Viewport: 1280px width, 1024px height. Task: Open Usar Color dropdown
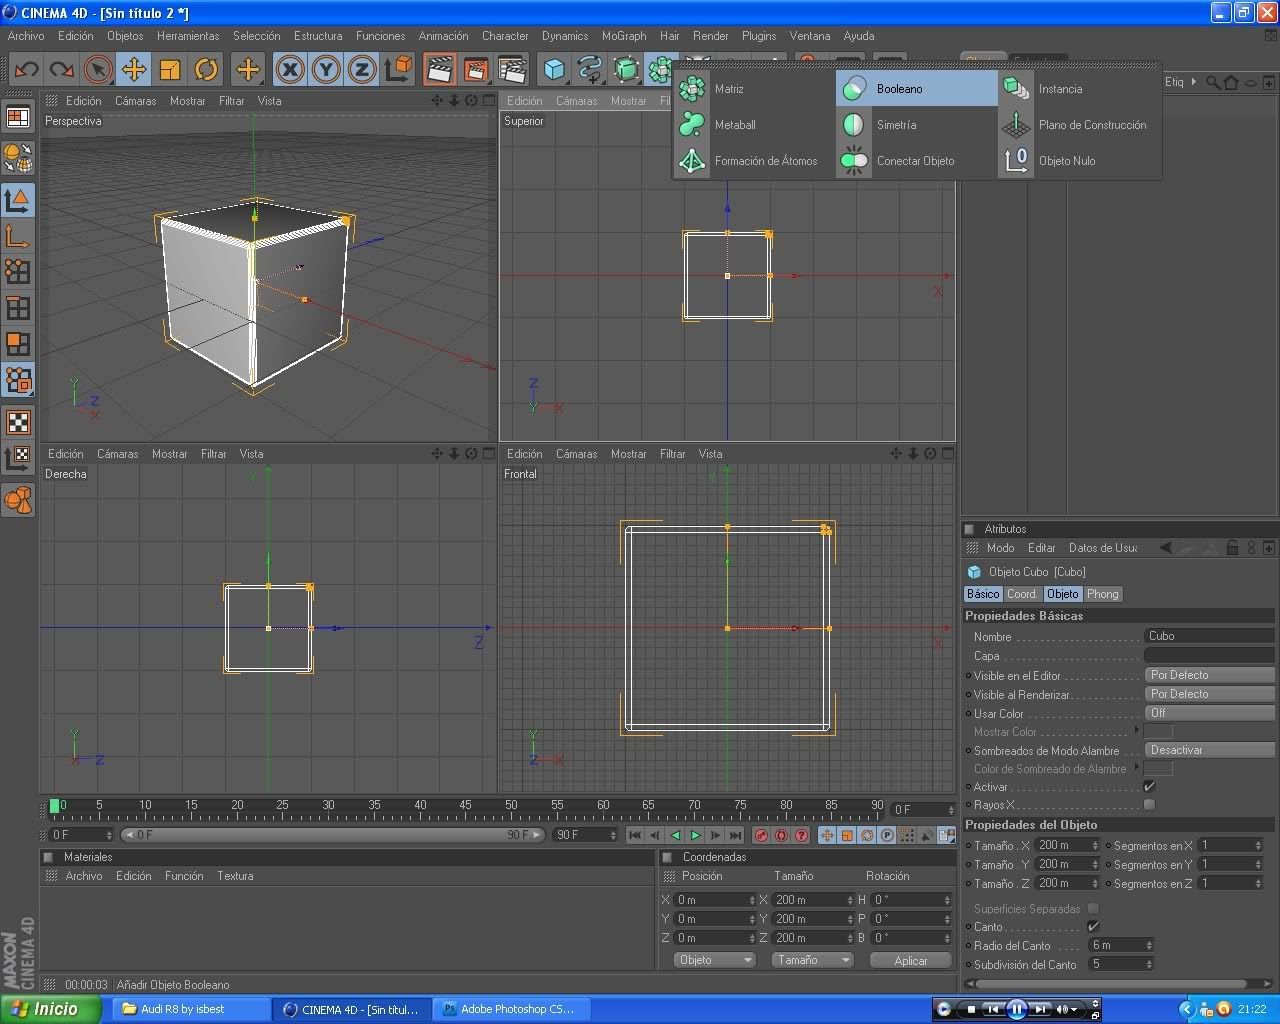tap(1209, 713)
